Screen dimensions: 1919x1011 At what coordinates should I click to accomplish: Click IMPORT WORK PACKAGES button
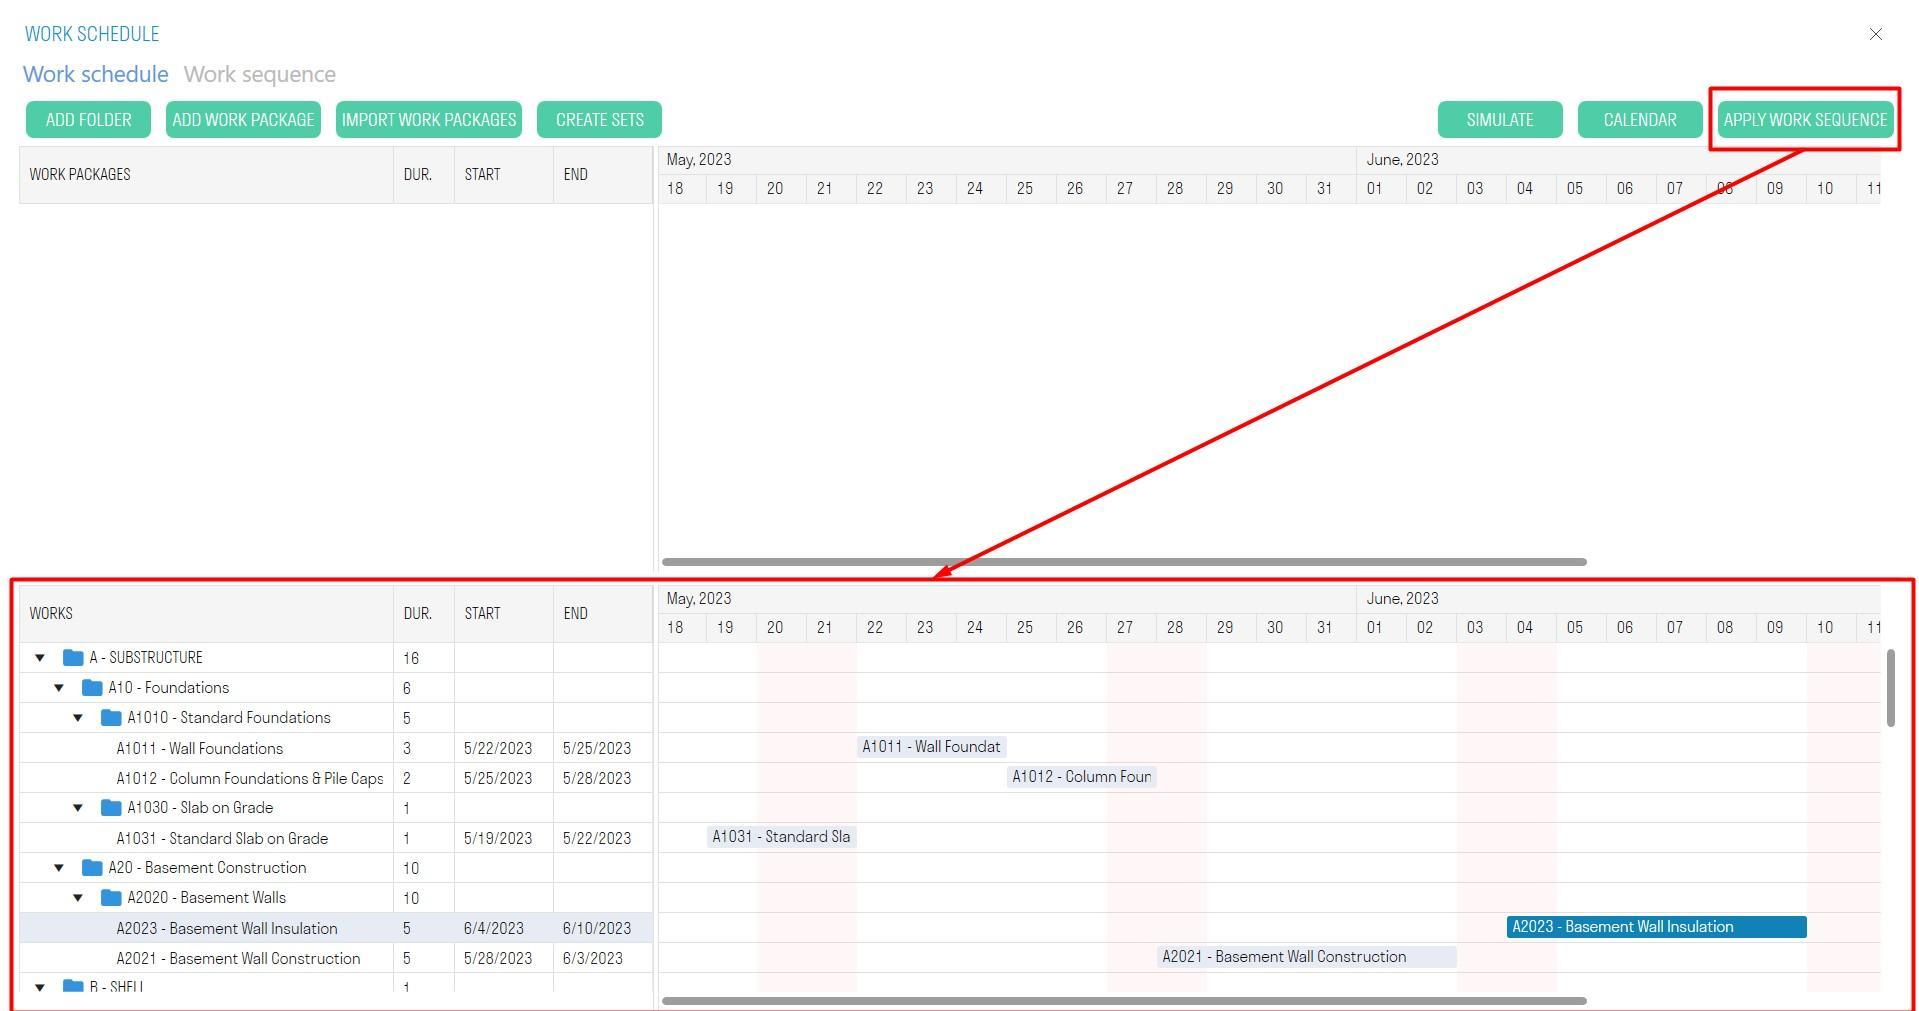pos(429,120)
